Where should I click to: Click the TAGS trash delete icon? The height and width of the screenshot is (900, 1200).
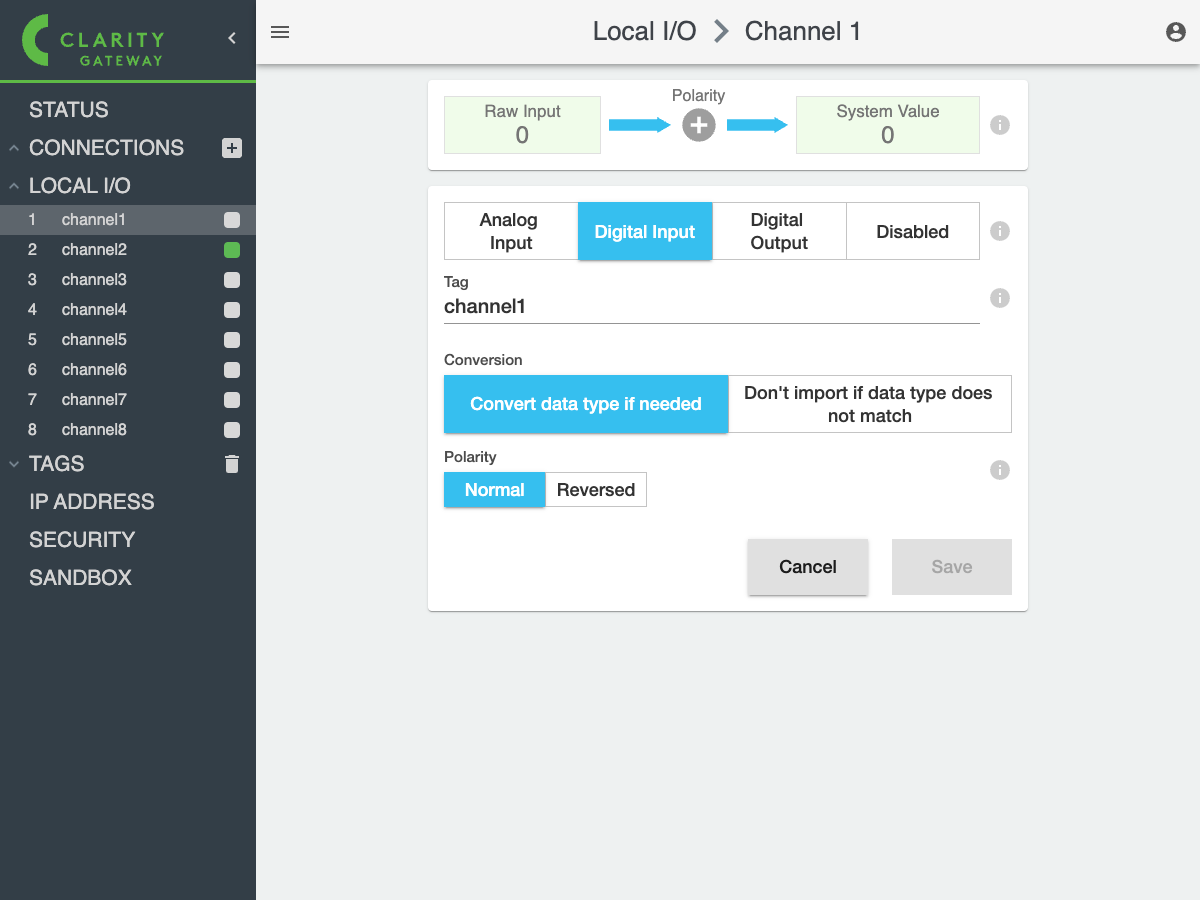pyautogui.click(x=232, y=464)
